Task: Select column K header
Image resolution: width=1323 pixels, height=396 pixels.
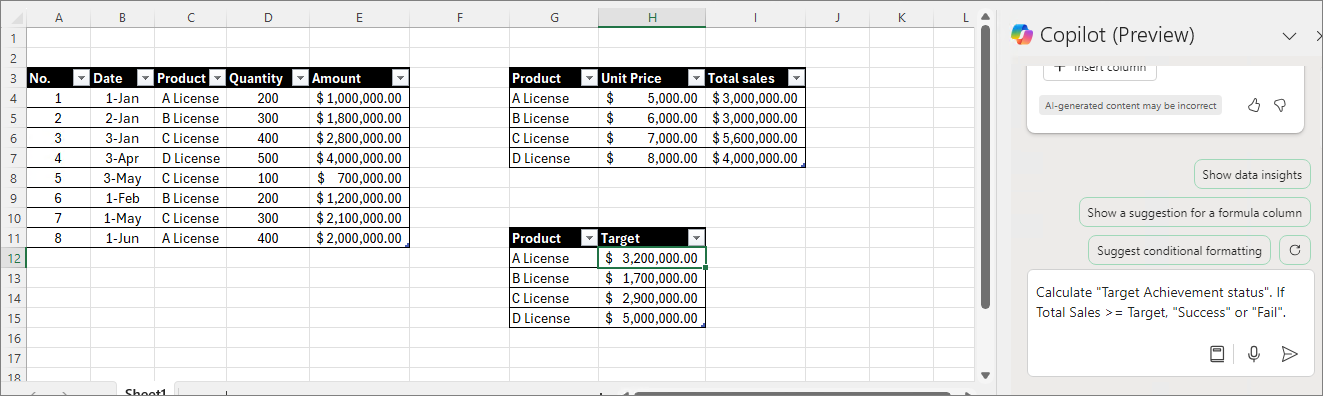Action: click(901, 18)
